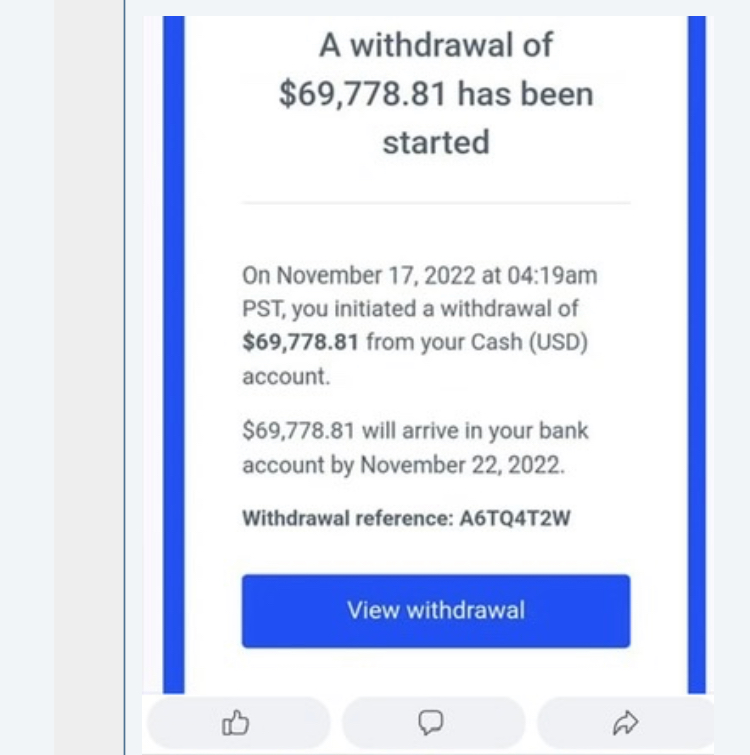Click the right blue border of the image

point(697,354)
